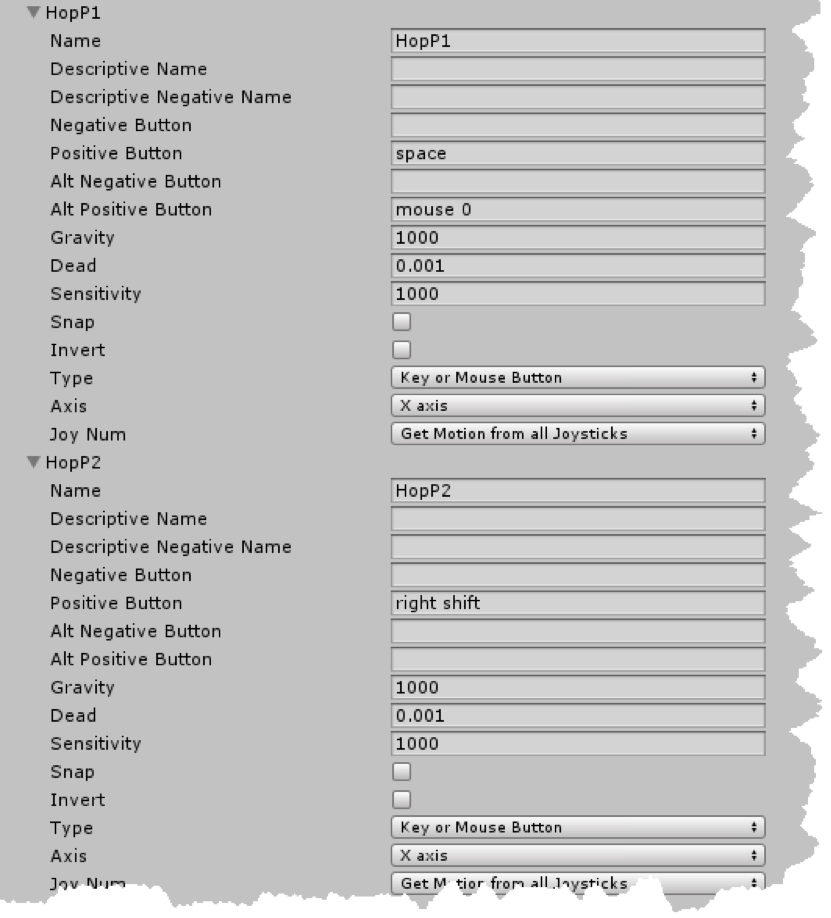Click the HopP1 Gravity label
Image resolution: width=831 pixels, height=918 pixels.
point(82,238)
